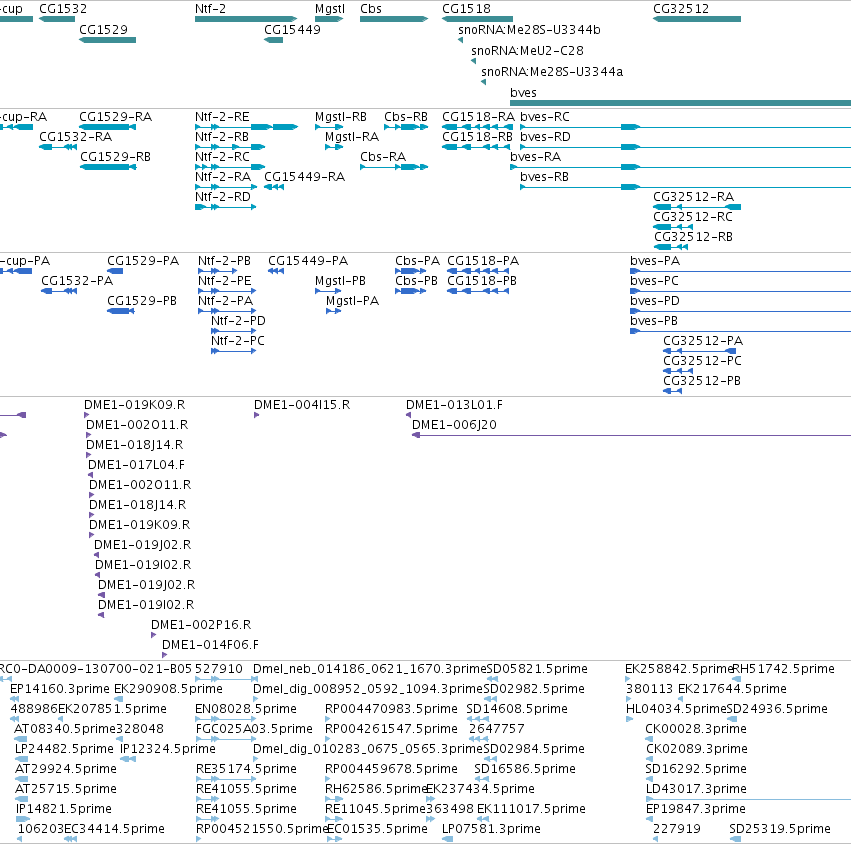Click the 'Ntf-2-PD' label
The height and width of the screenshot is (844, 851).
(x=238, y=321)
